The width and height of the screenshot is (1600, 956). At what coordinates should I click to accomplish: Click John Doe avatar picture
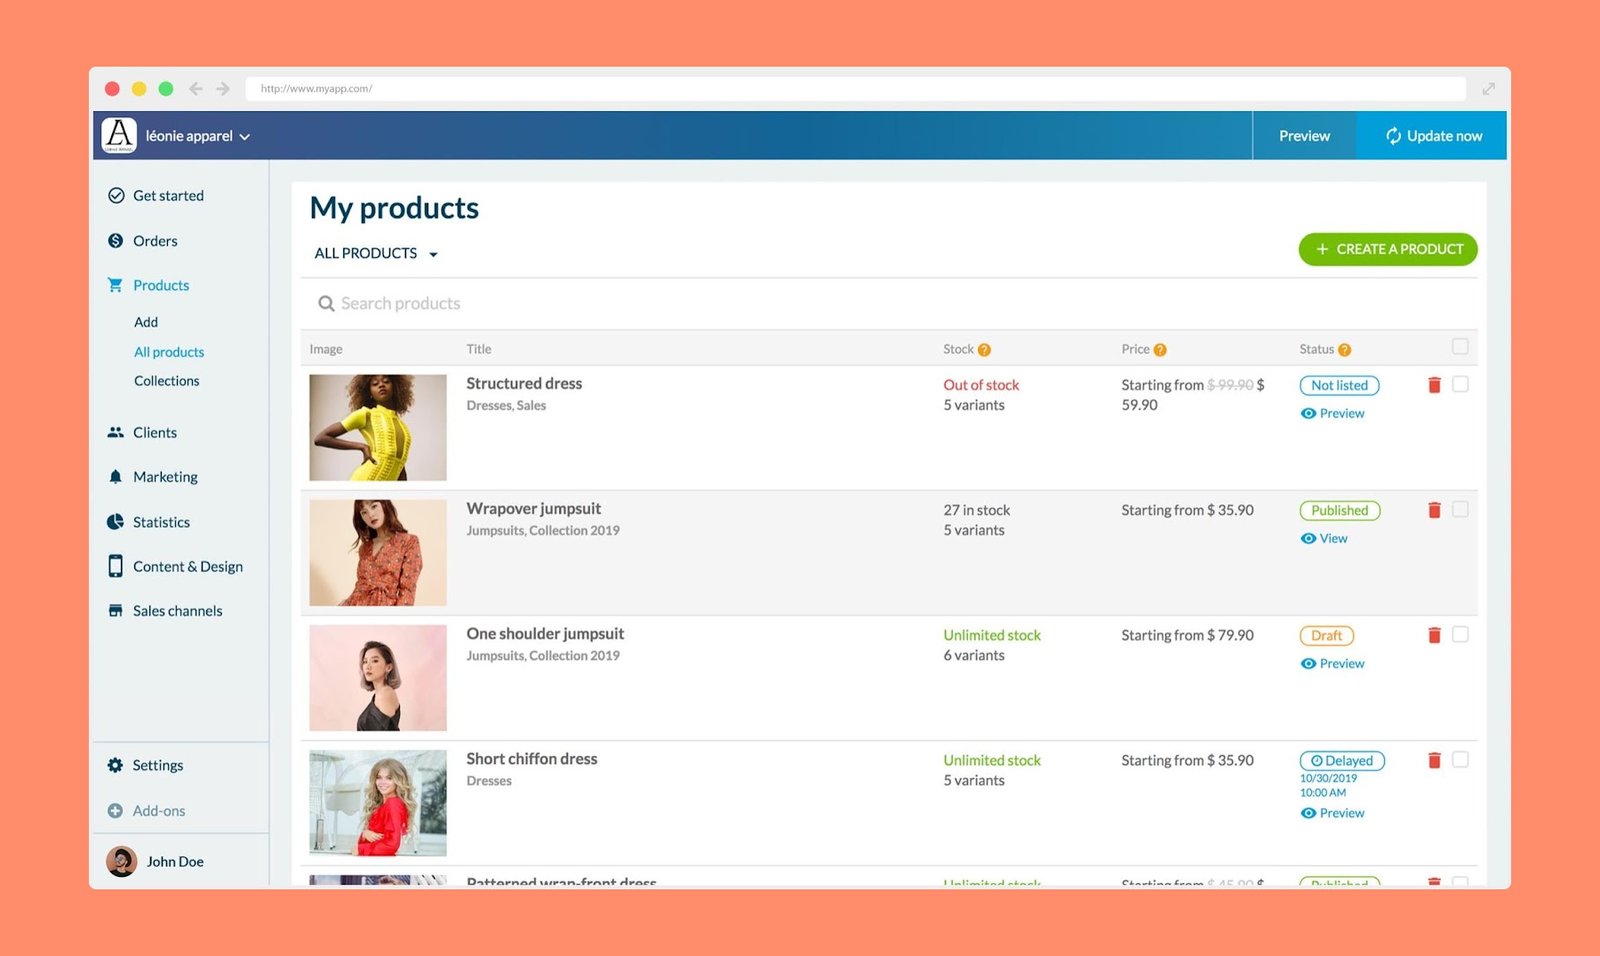122,861
